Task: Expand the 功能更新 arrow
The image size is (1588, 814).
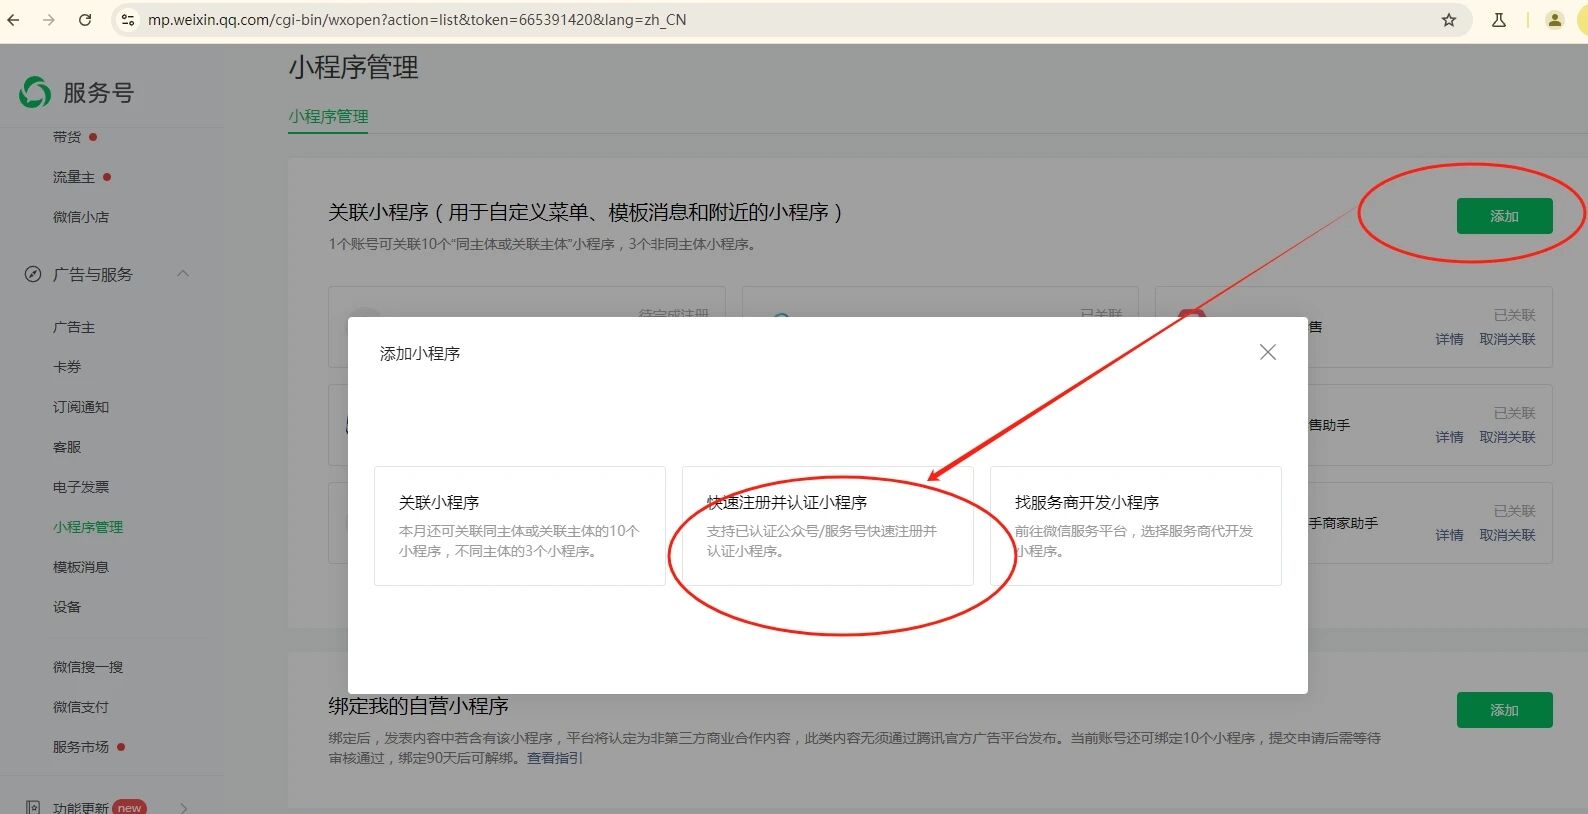Action: [184, 807]
